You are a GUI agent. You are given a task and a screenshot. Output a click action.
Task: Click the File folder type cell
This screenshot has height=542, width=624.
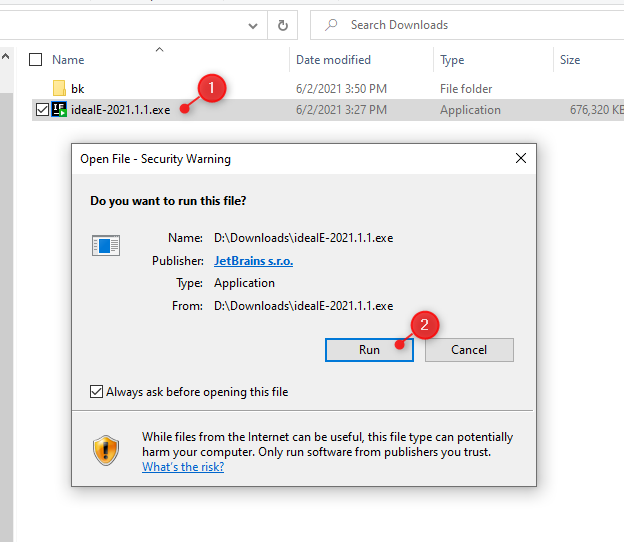(x=466, y=89)
